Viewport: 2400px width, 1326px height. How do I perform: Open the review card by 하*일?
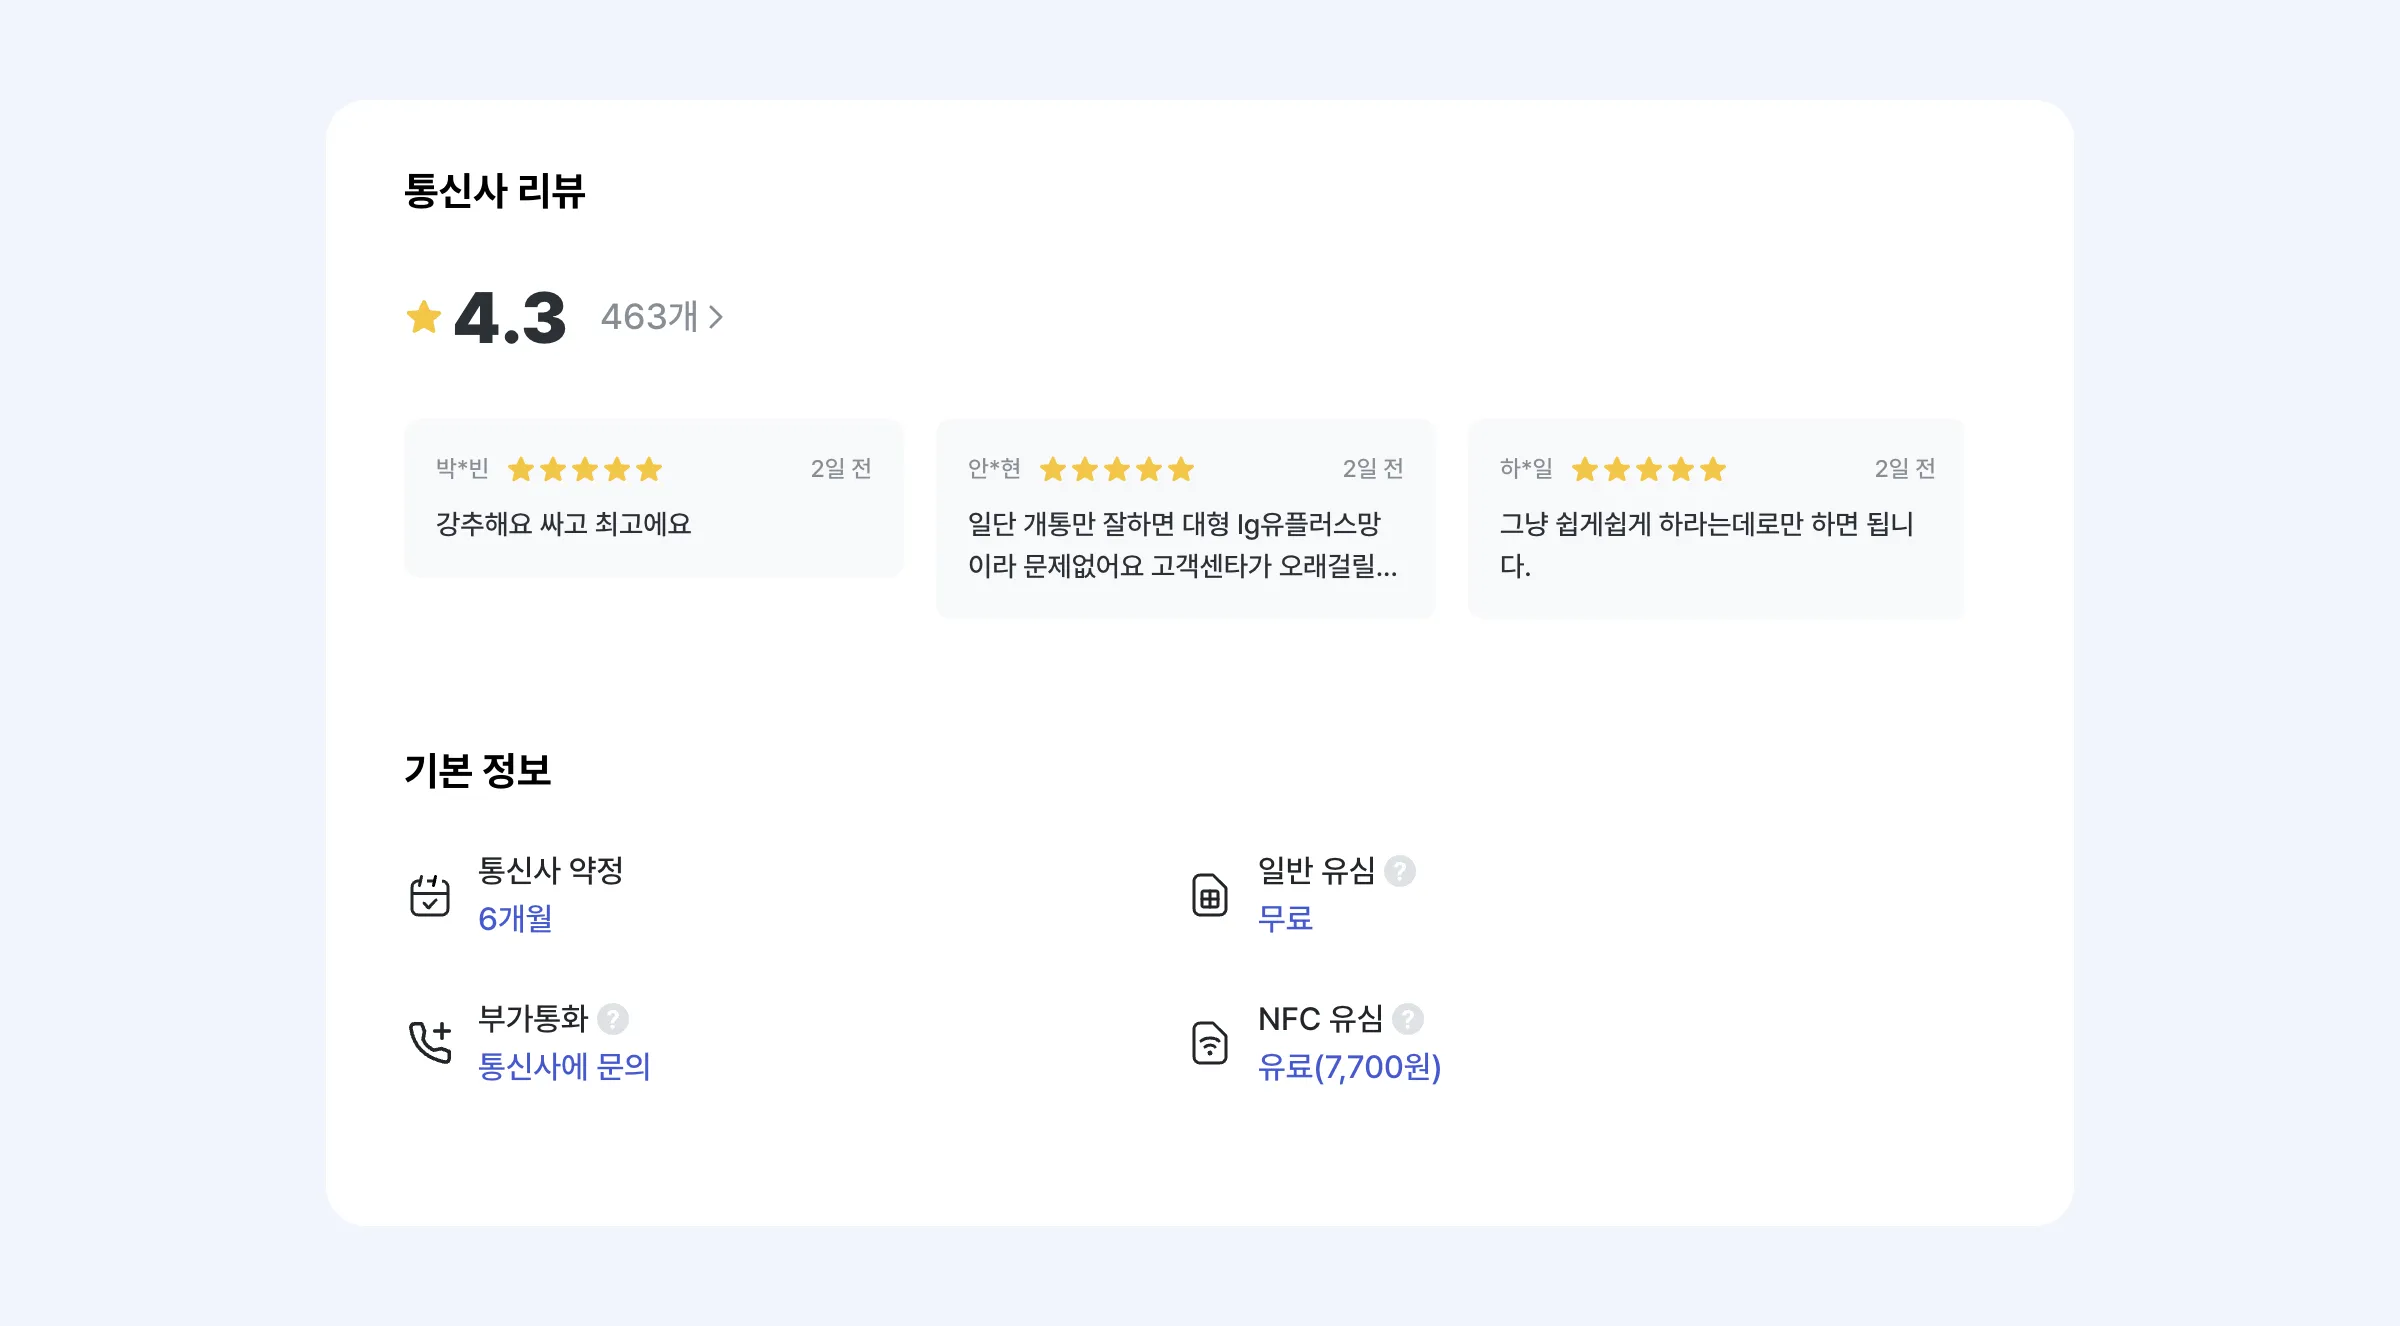(x=1716, y=518)
